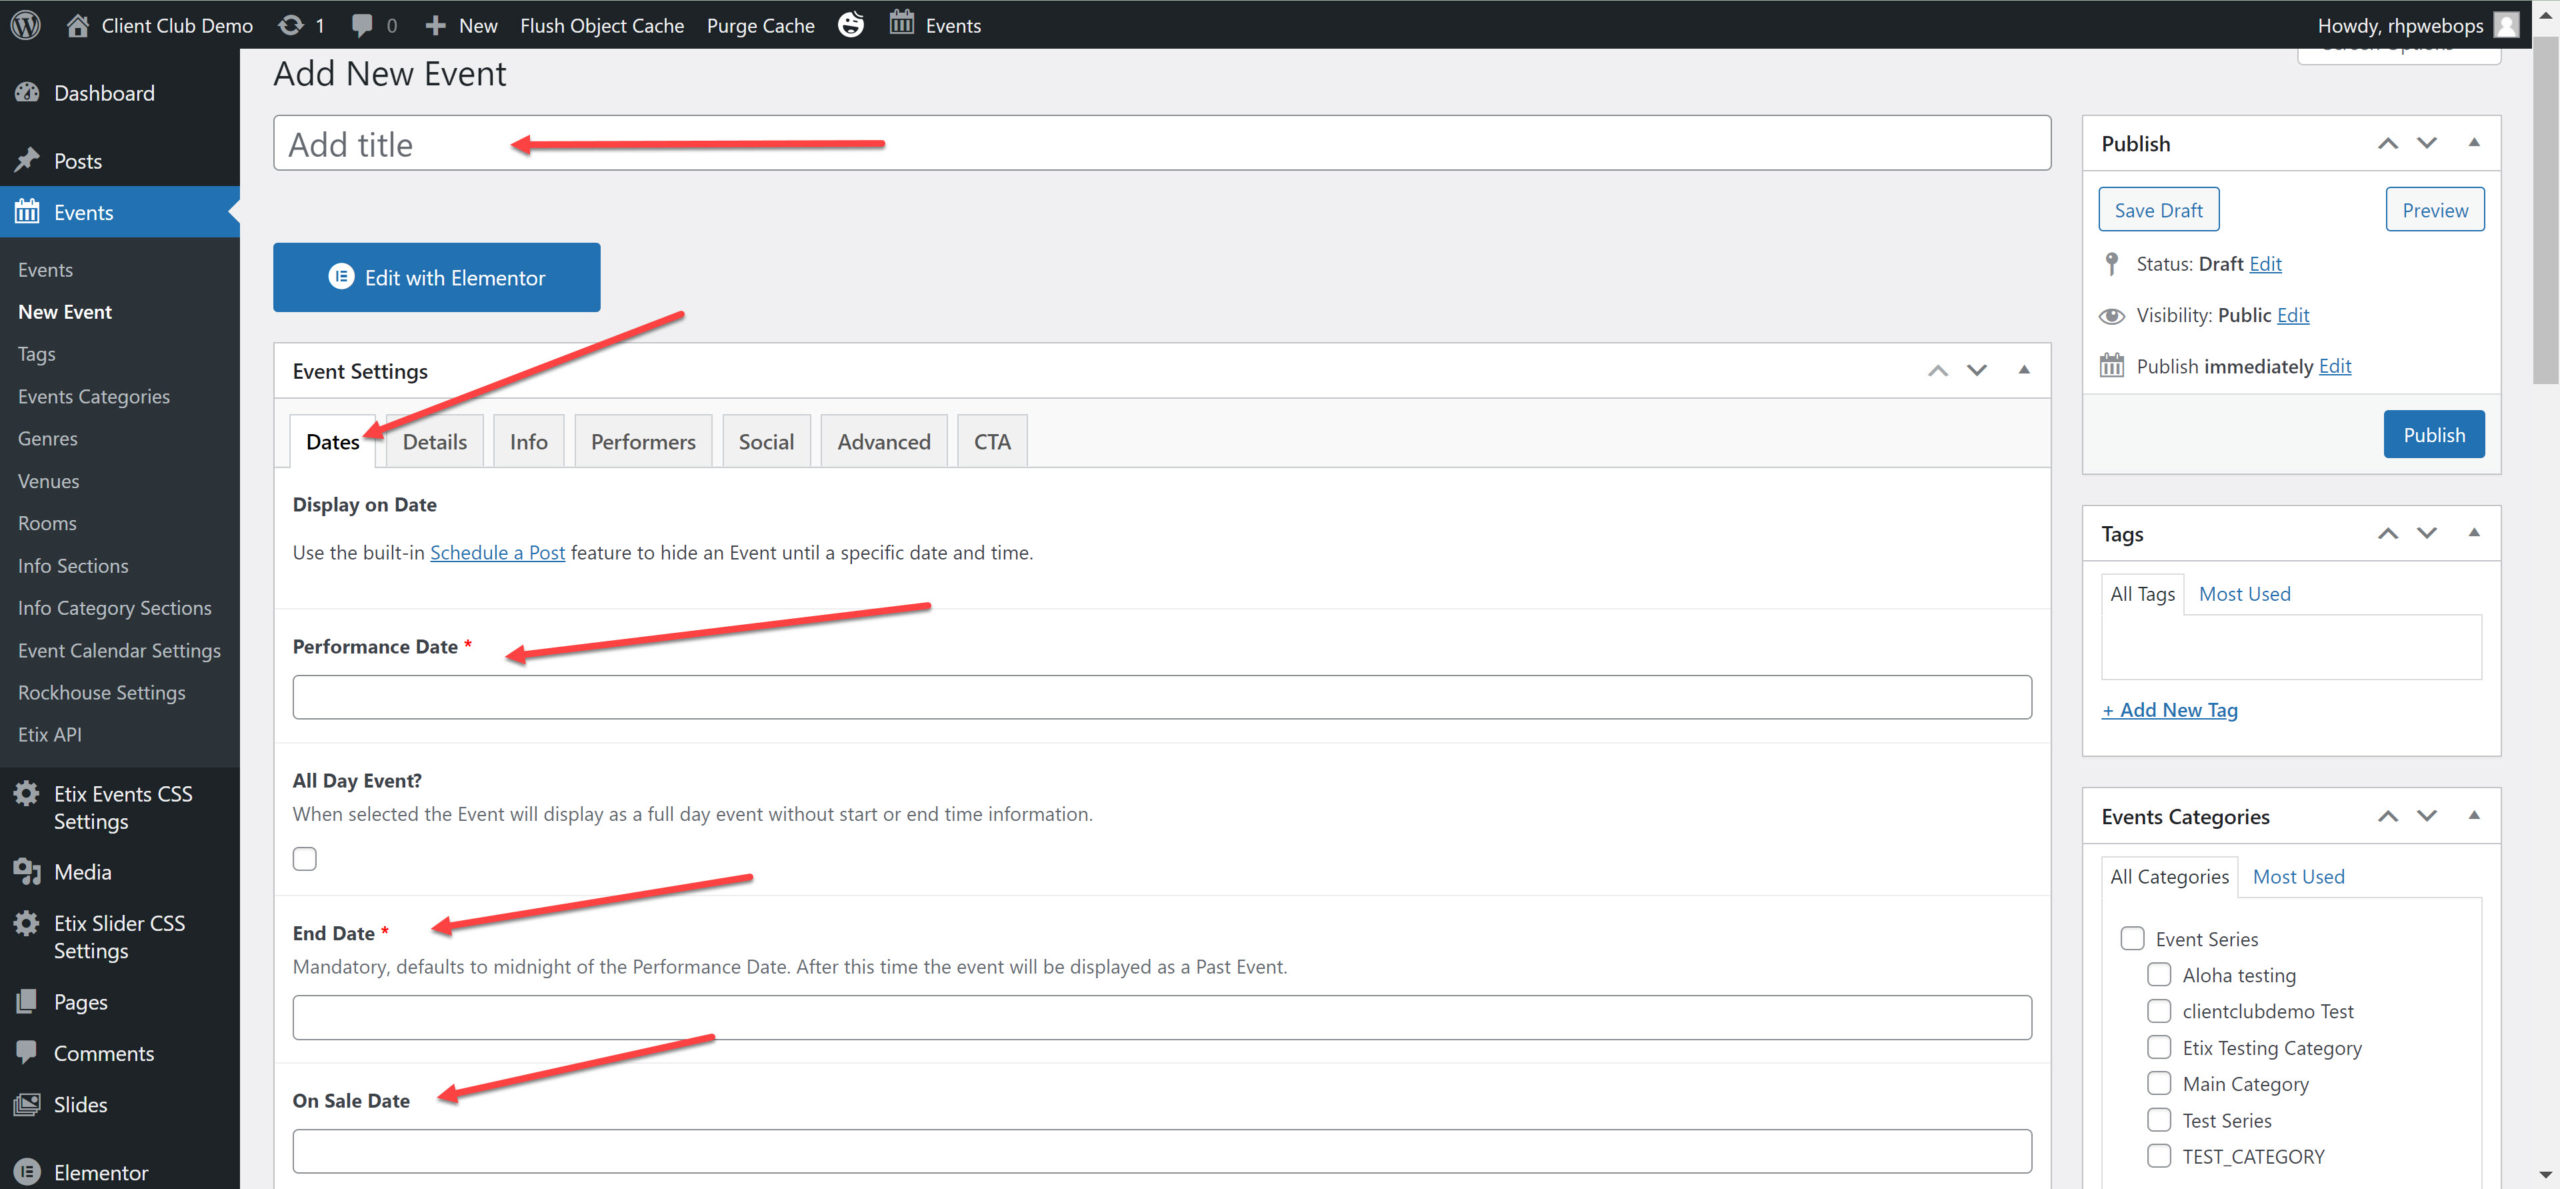The image size is (2560, 1189).
Task: Check the All Day Event checkbox
Action: (305, 859)
